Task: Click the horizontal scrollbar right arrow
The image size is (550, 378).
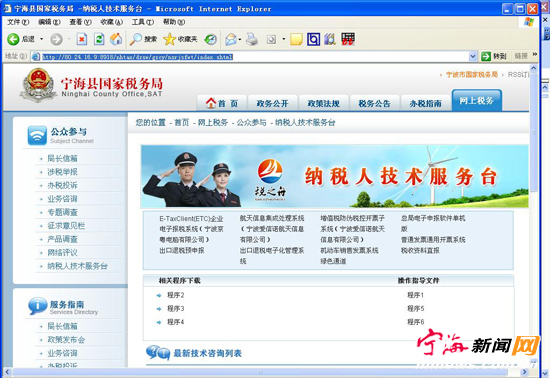Action: [x=524, y=372]
